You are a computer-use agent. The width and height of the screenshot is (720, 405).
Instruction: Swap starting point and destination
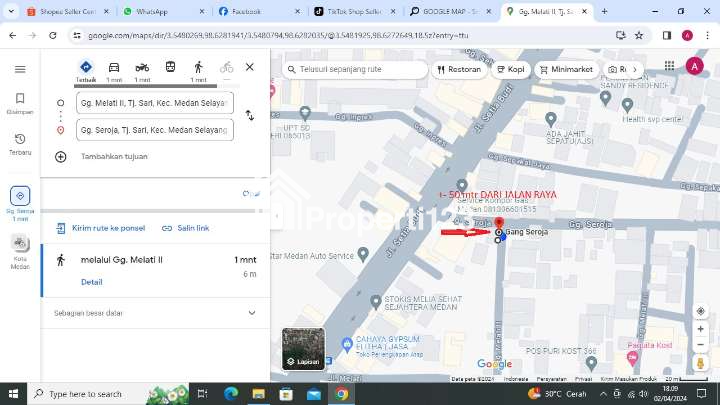click(249, 115)
